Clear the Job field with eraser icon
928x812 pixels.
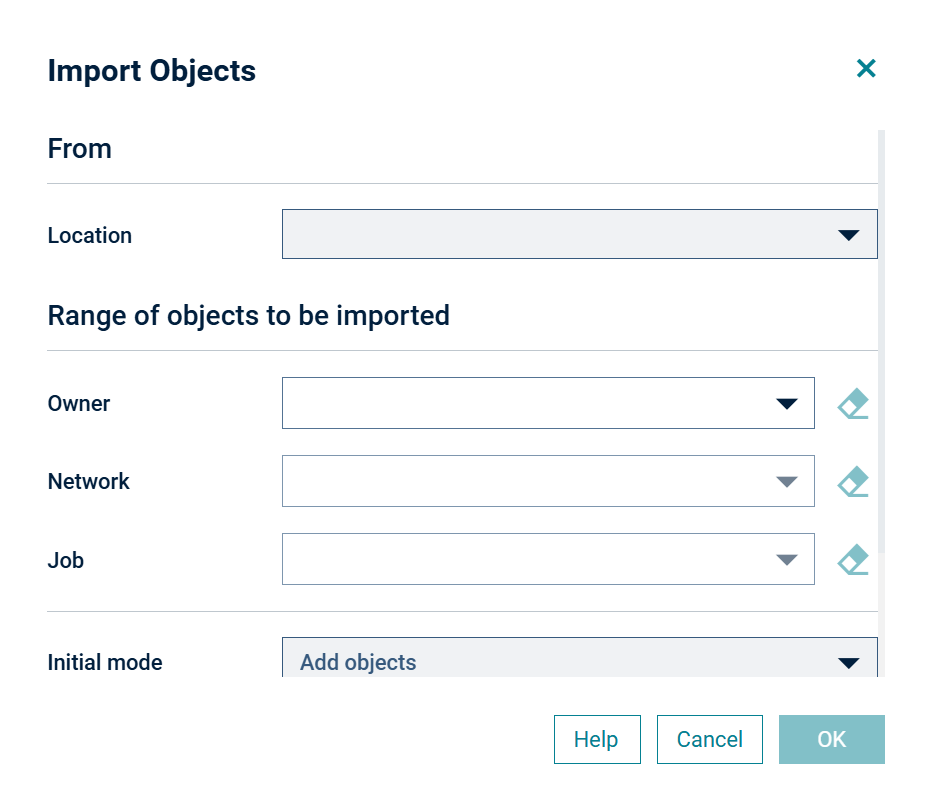(853, 560)
